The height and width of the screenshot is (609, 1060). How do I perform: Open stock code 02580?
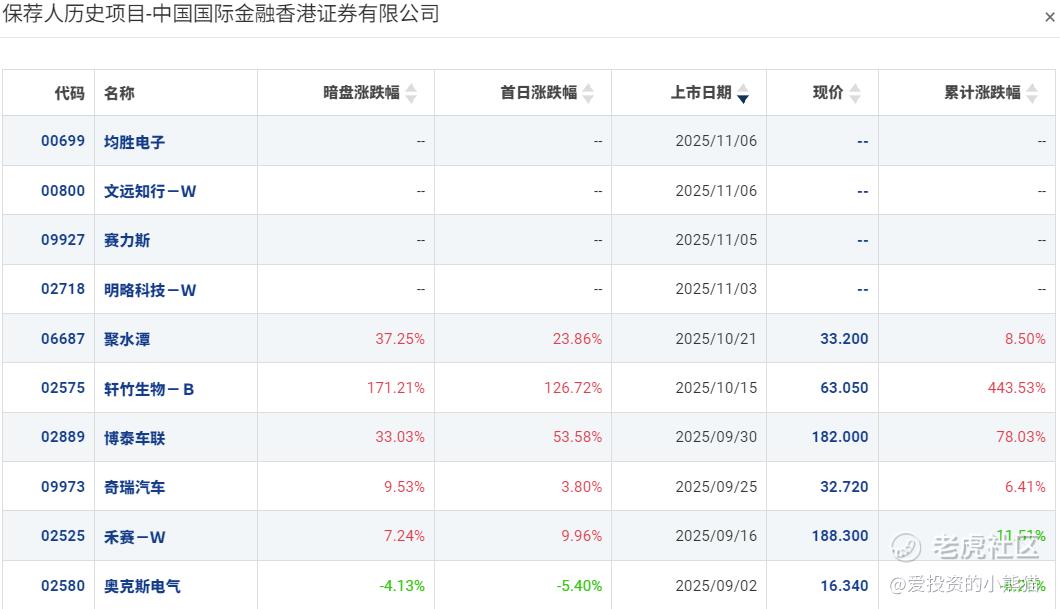tap(63, 585)
